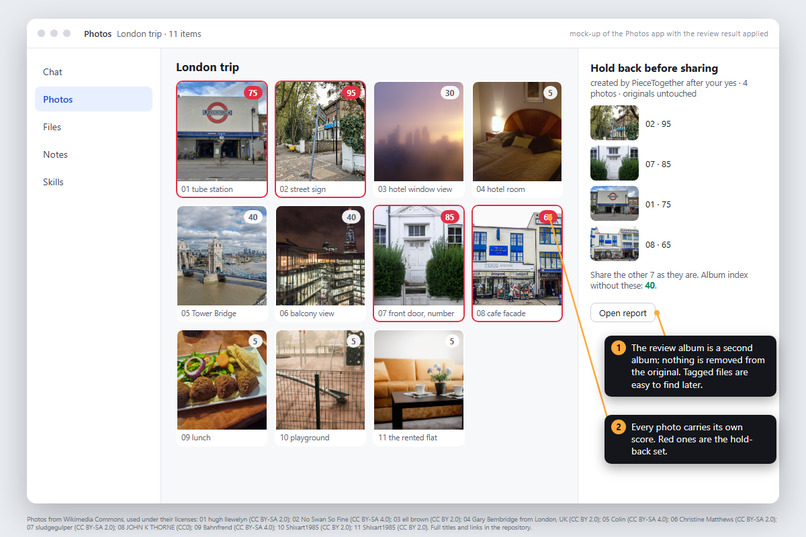
Task: Click the '01 tube station' caption
Action: [207, 189]
